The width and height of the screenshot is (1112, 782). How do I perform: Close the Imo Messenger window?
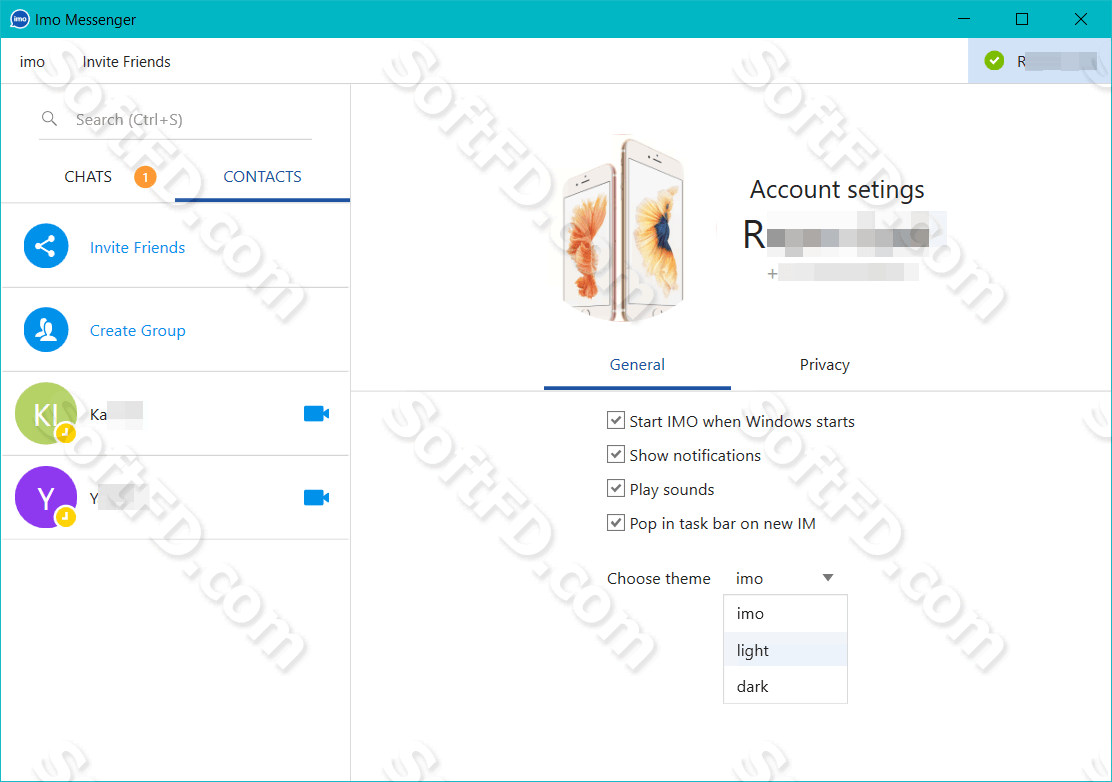1081,19
